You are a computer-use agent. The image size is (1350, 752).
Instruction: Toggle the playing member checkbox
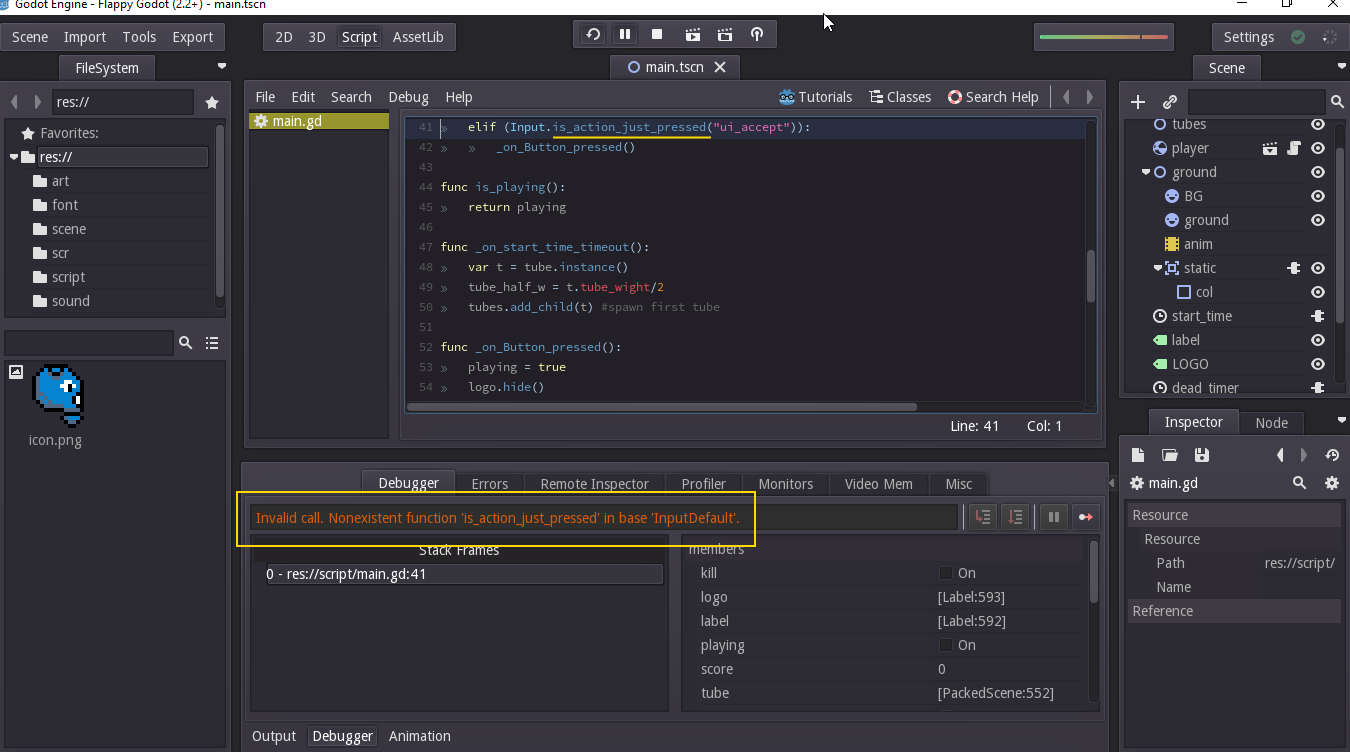pos(945,645)
